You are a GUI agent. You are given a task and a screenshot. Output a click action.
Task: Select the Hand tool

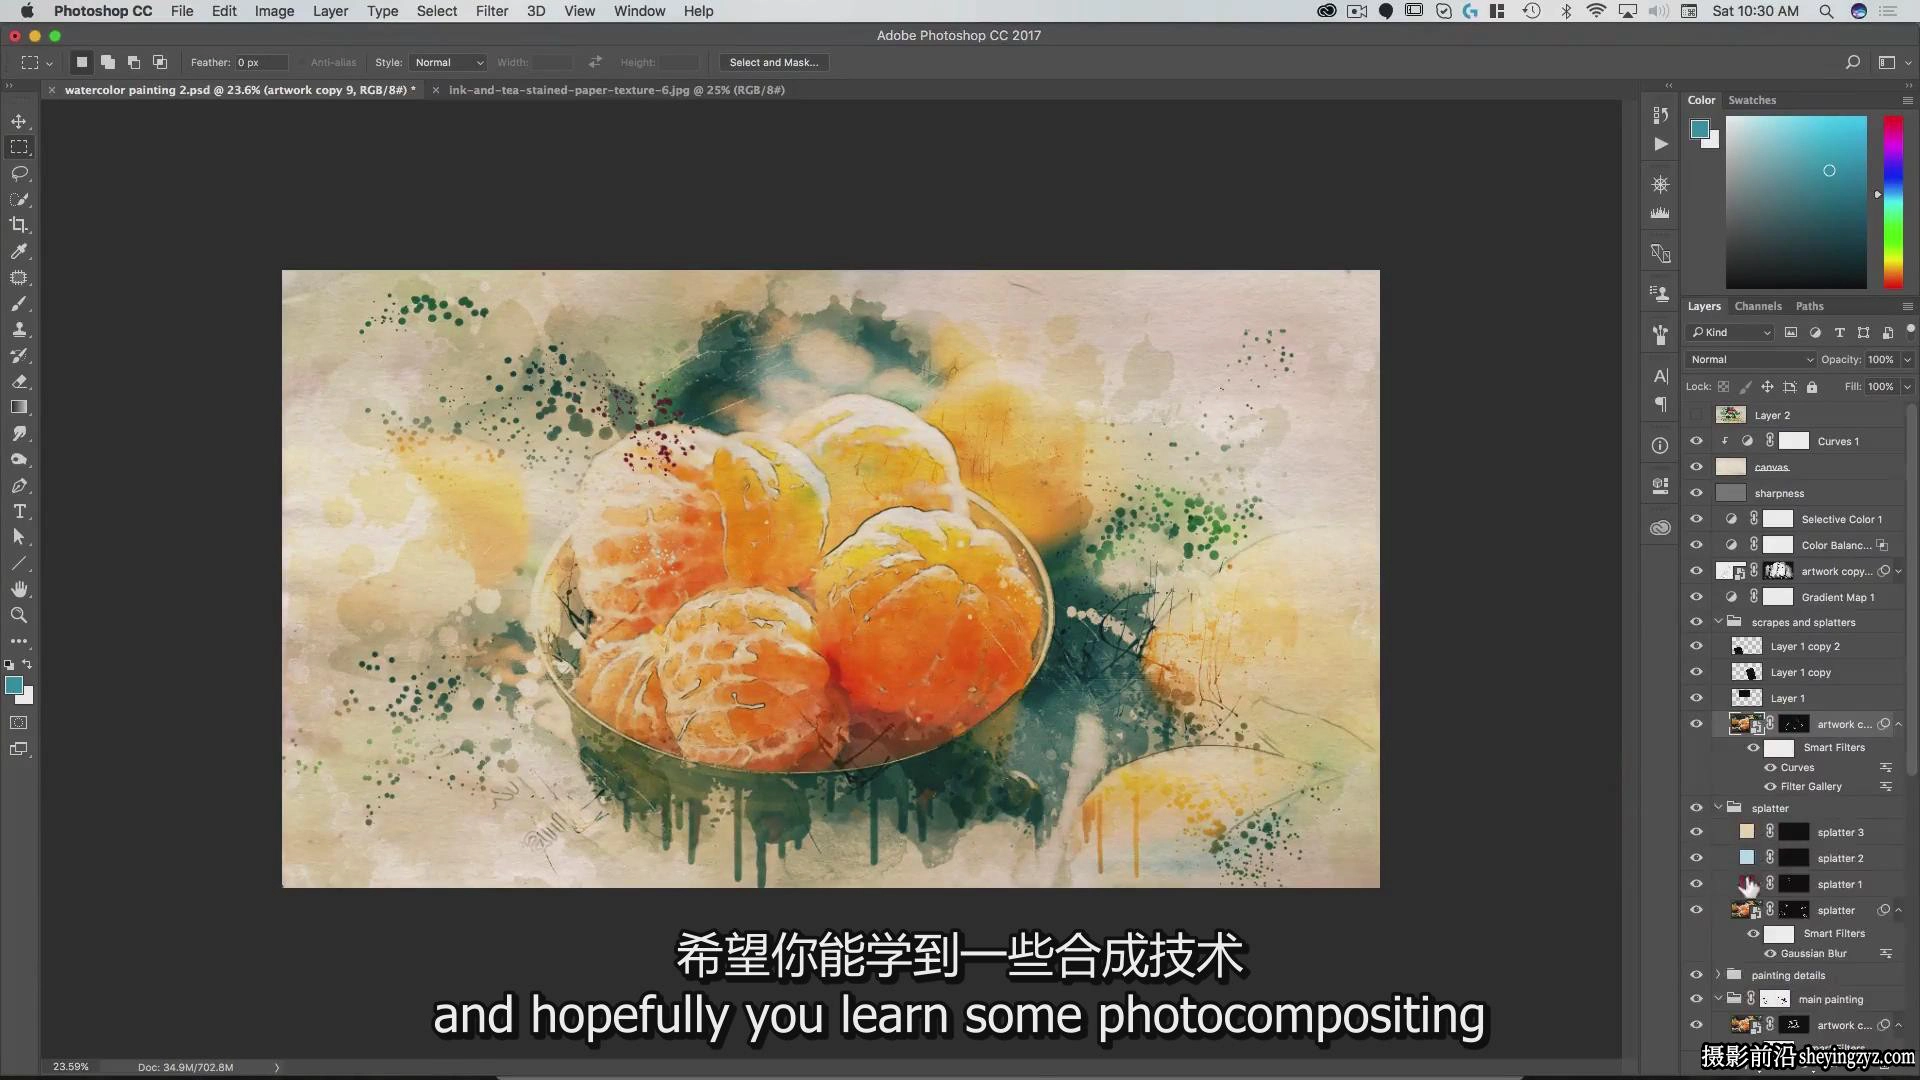click(19, 589)
